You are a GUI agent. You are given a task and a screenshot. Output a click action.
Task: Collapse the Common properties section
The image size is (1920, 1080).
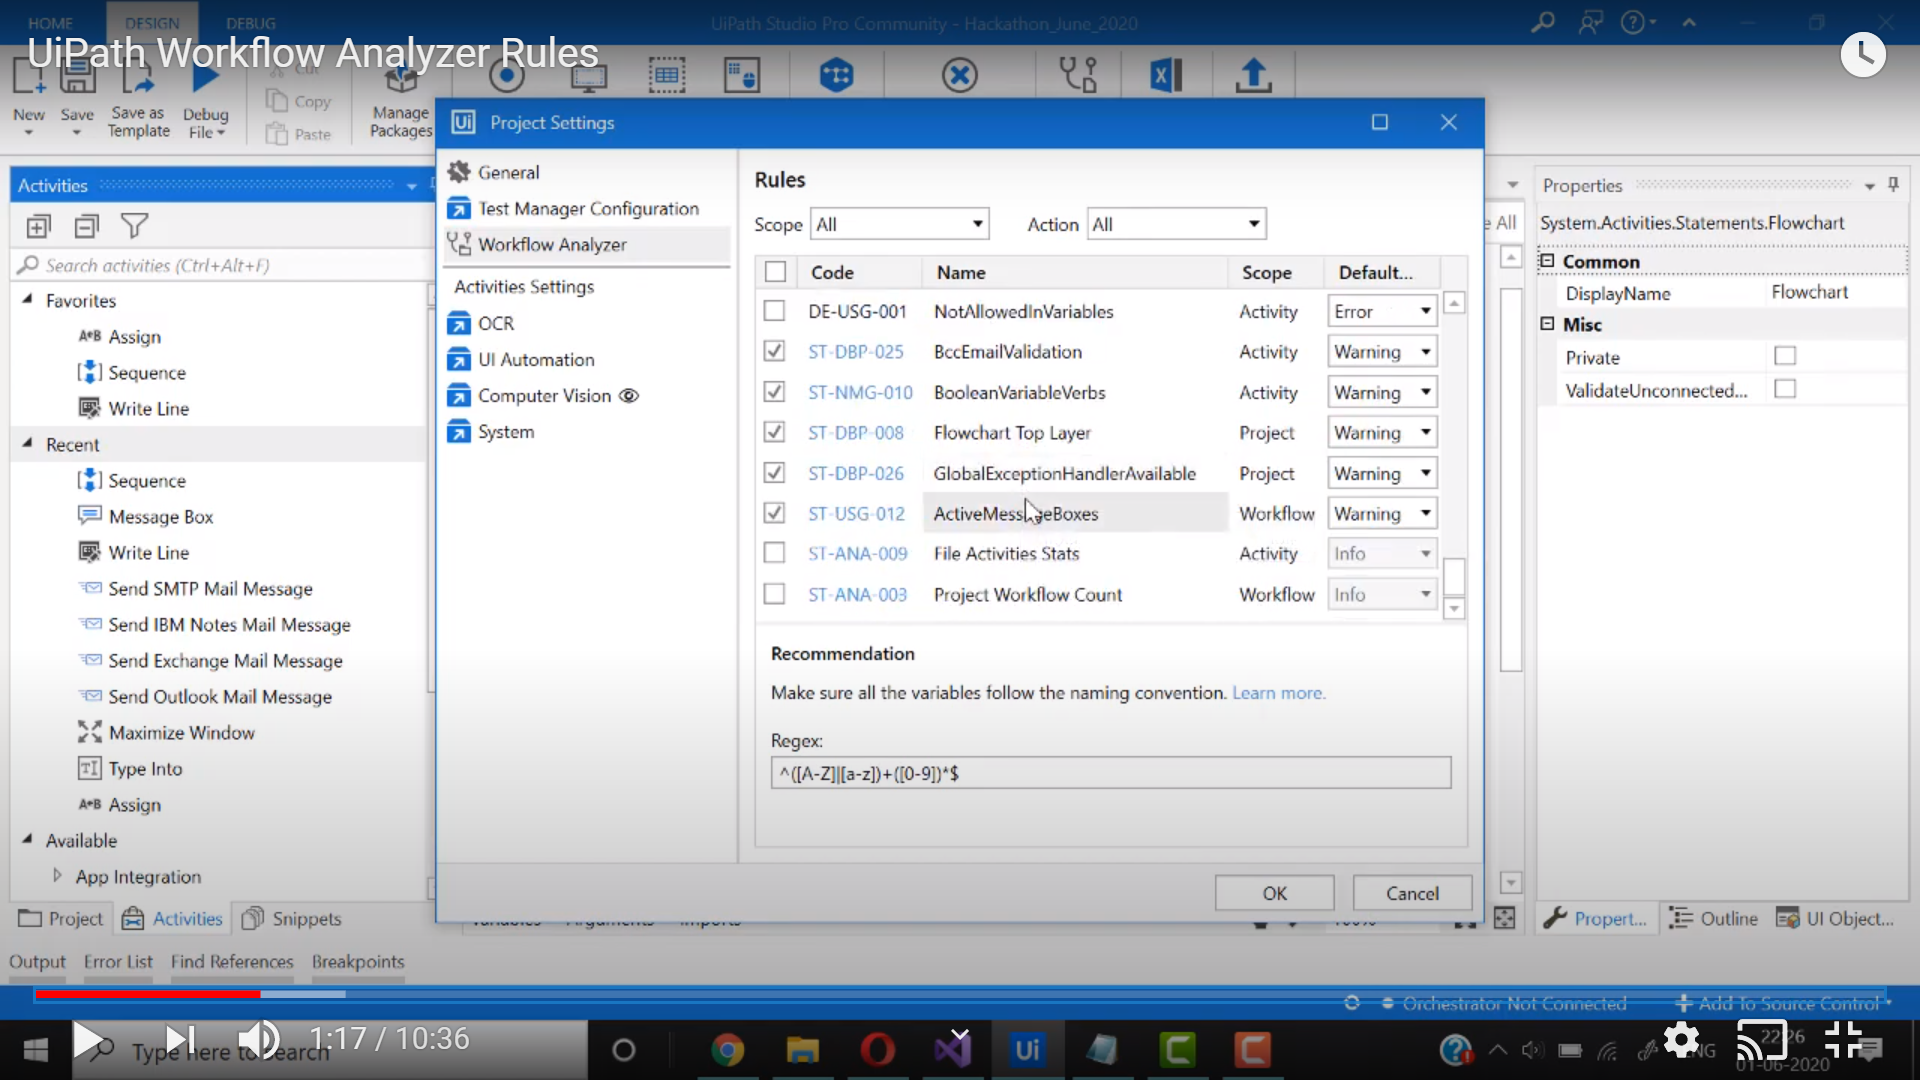point(1547,261)
